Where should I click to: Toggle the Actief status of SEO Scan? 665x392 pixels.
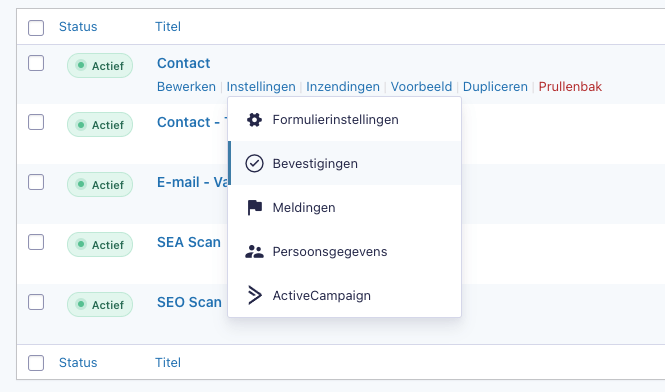[100, 305]
